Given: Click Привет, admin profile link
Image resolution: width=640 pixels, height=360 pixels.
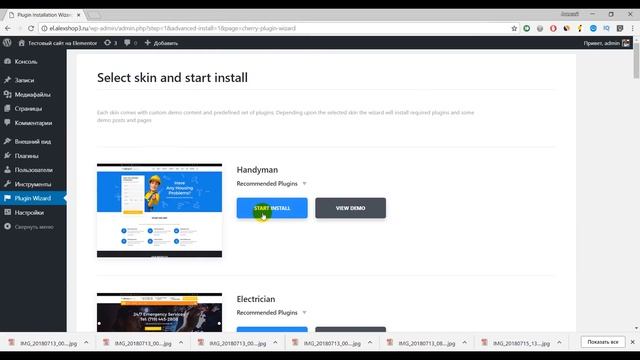Looking at the screenshot, I should click(x=601, y=43).
